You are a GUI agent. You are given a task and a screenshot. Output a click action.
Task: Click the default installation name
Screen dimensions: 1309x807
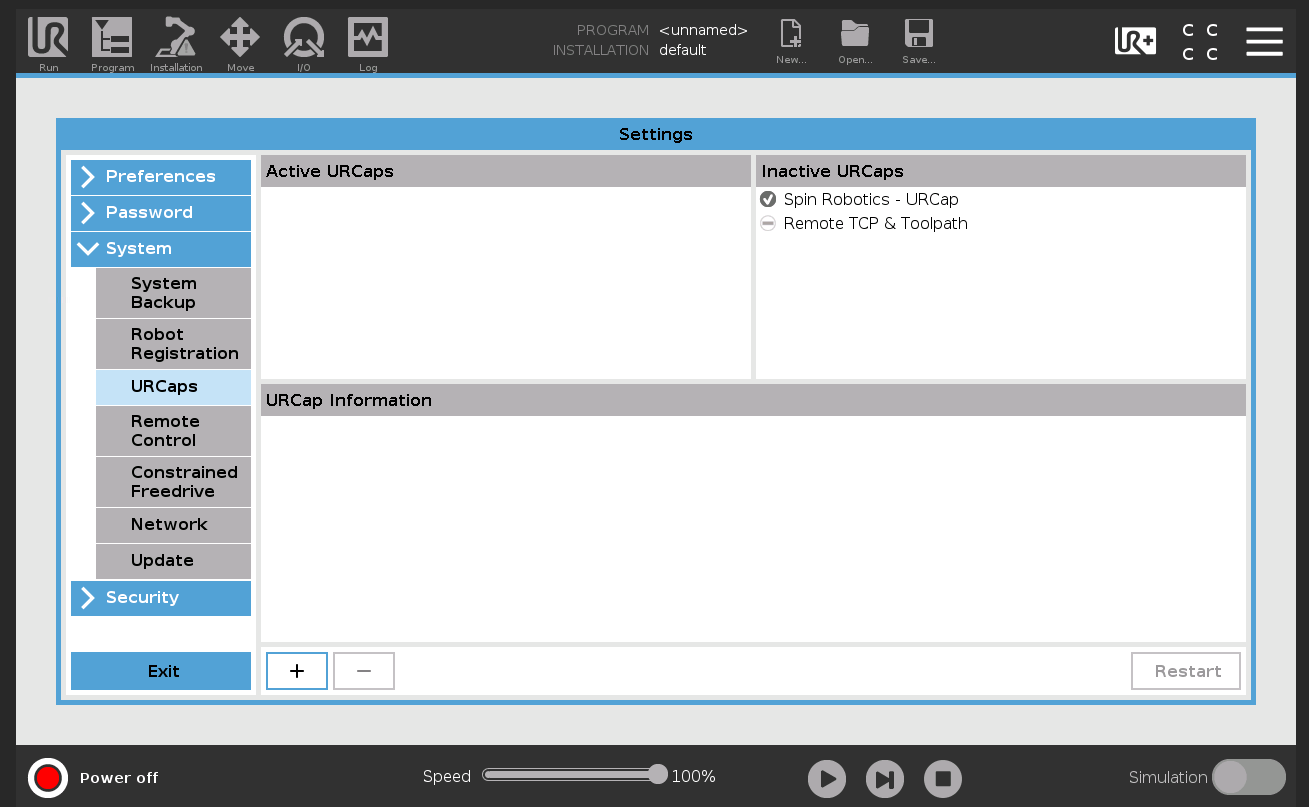[x=683, y=50]
